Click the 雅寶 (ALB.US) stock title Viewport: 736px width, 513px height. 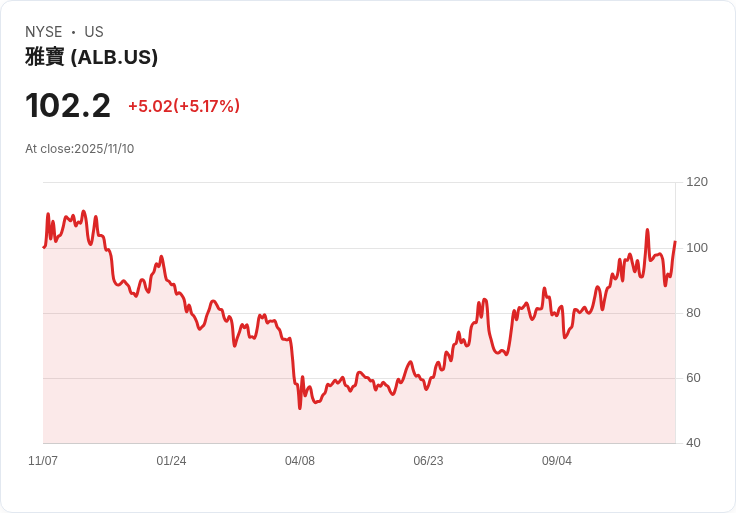(x=92, y=57)
